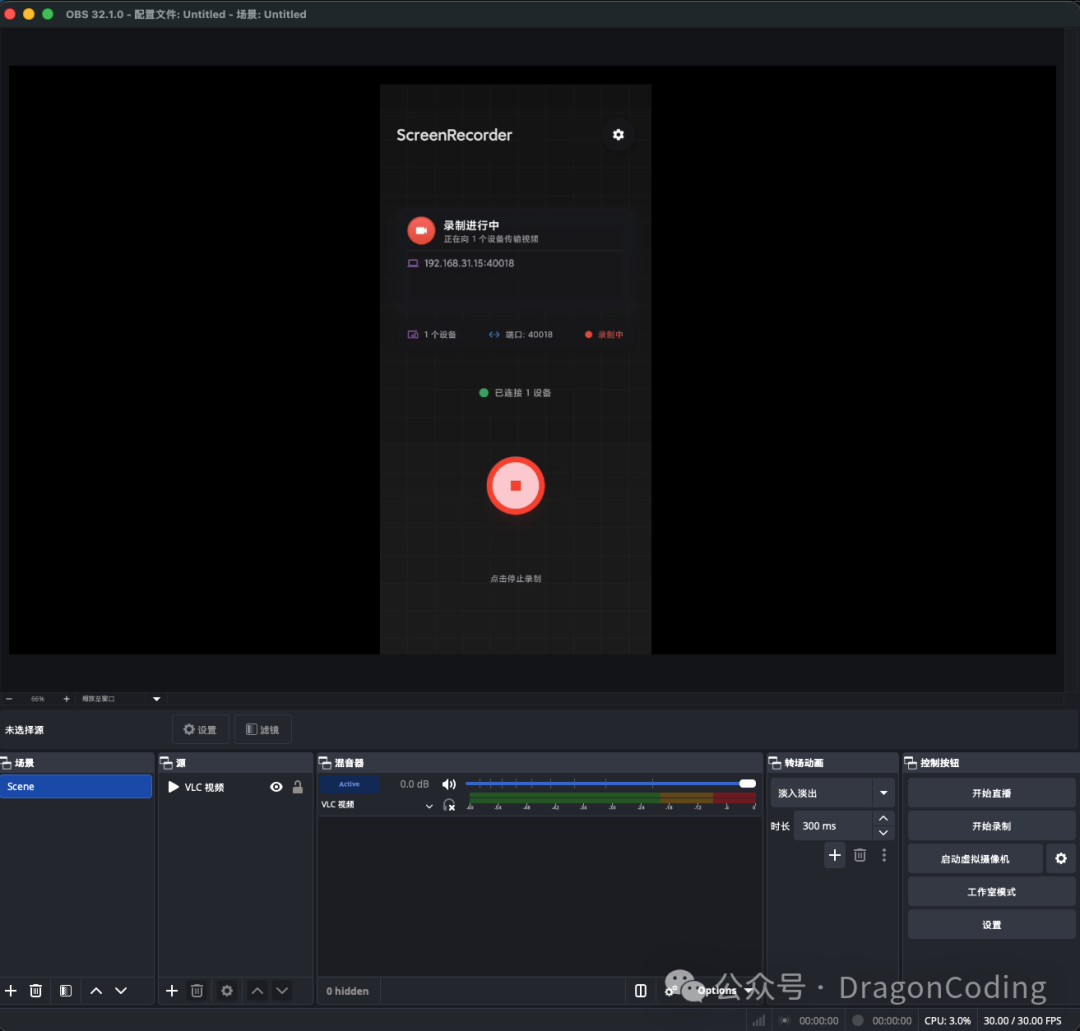Viewport: 1080px width, 1031px height.
Task: Mute VLC 视频 audio using the speaker icon
Action: pos(449,785)
